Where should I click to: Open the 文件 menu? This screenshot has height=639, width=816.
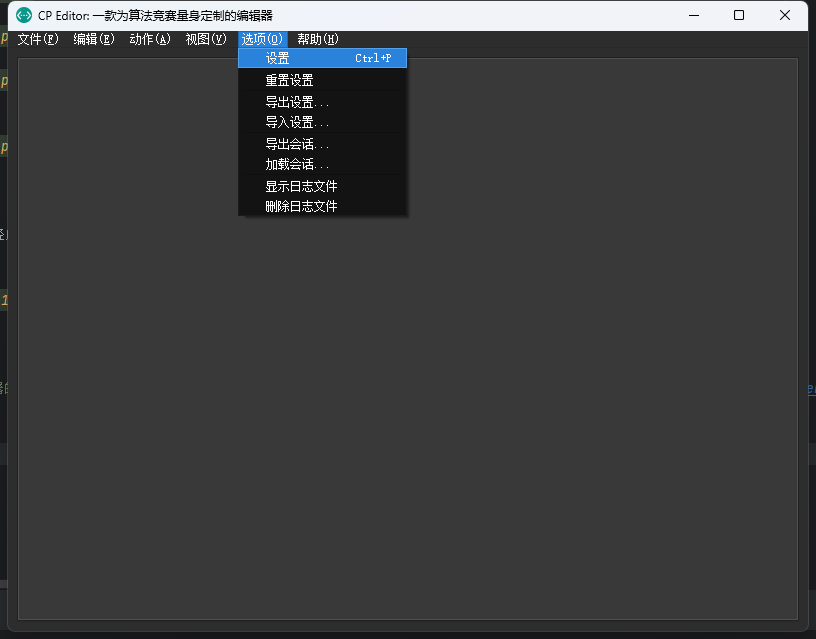click(x=38, y=39)
